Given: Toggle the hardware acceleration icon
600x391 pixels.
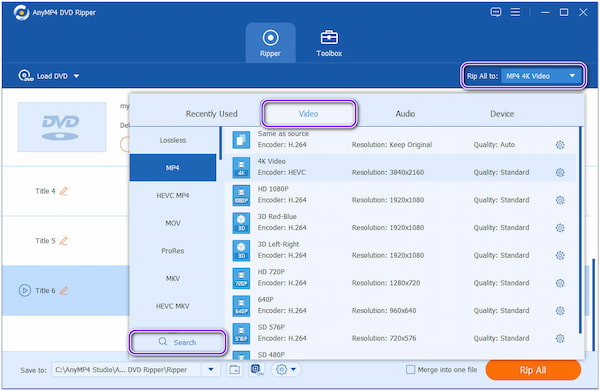Looking at the screenshot, I should tap(257, 370).
